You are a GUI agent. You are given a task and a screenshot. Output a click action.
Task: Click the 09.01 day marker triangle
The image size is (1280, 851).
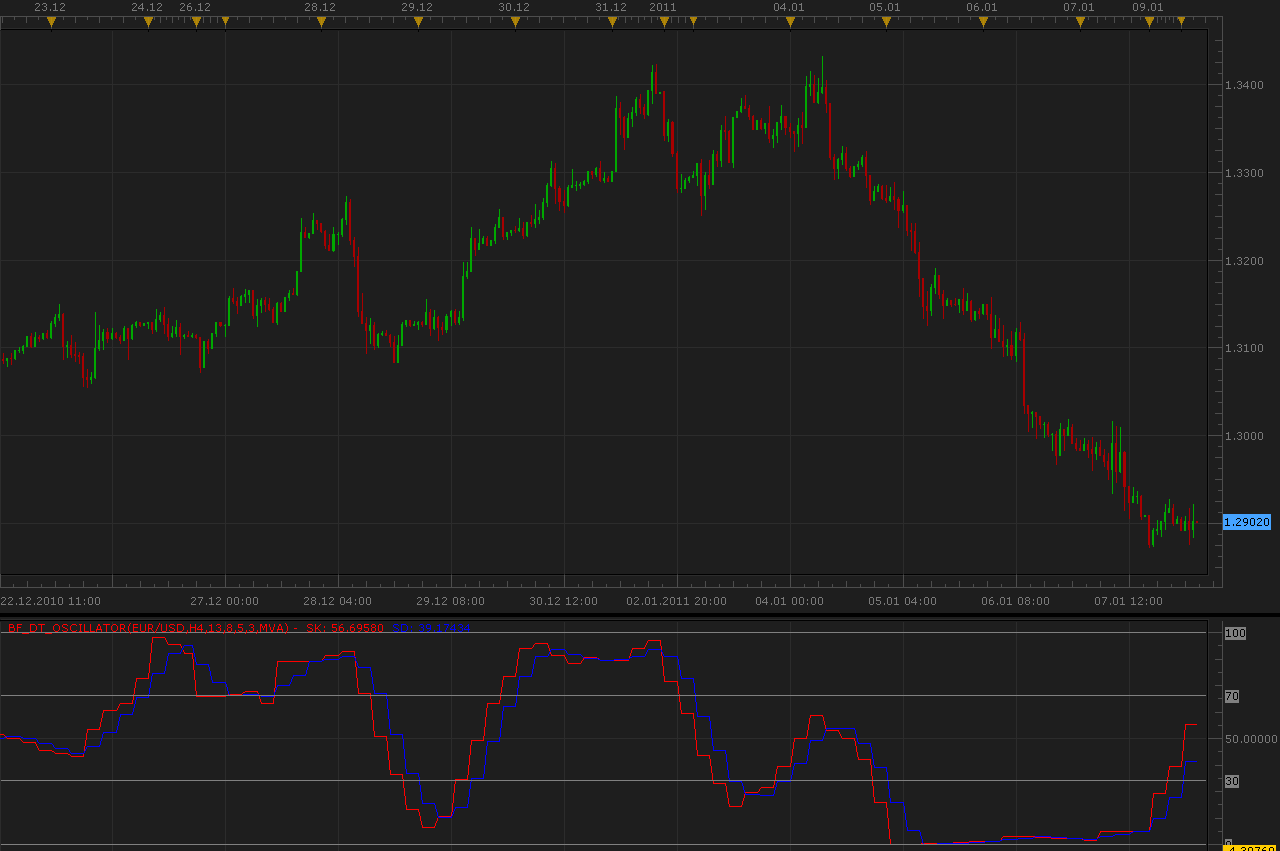1149,21
